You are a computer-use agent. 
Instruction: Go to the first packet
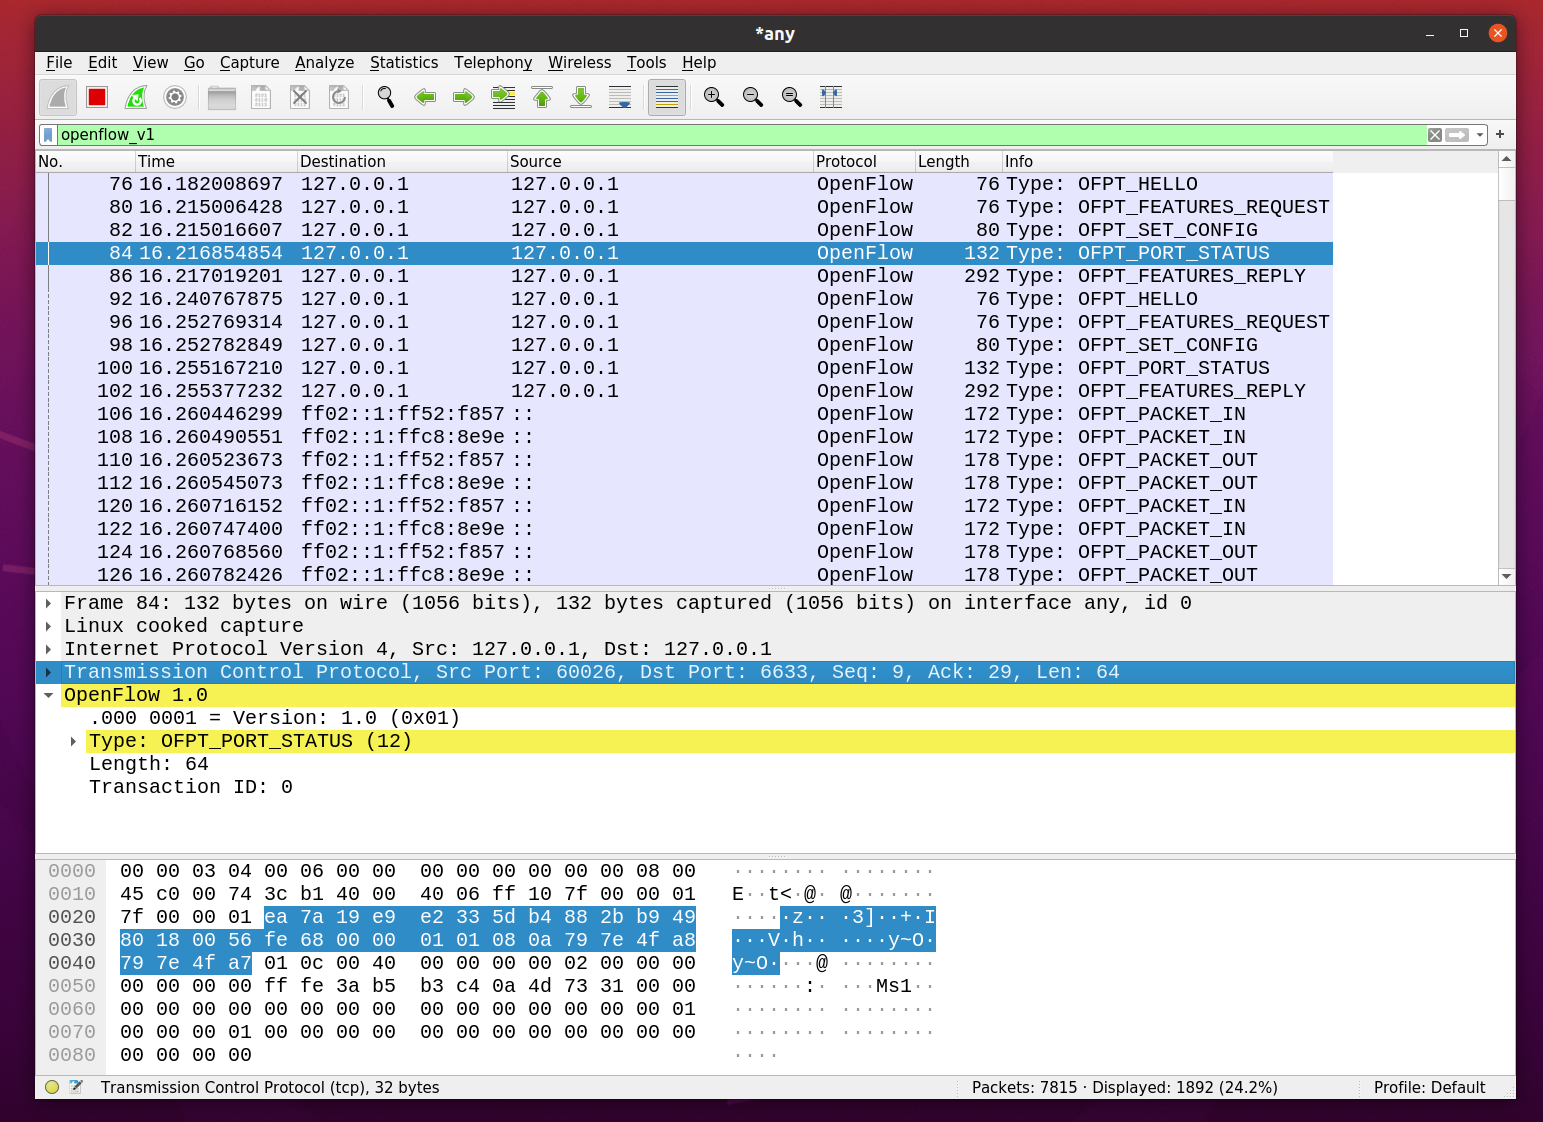542,97
